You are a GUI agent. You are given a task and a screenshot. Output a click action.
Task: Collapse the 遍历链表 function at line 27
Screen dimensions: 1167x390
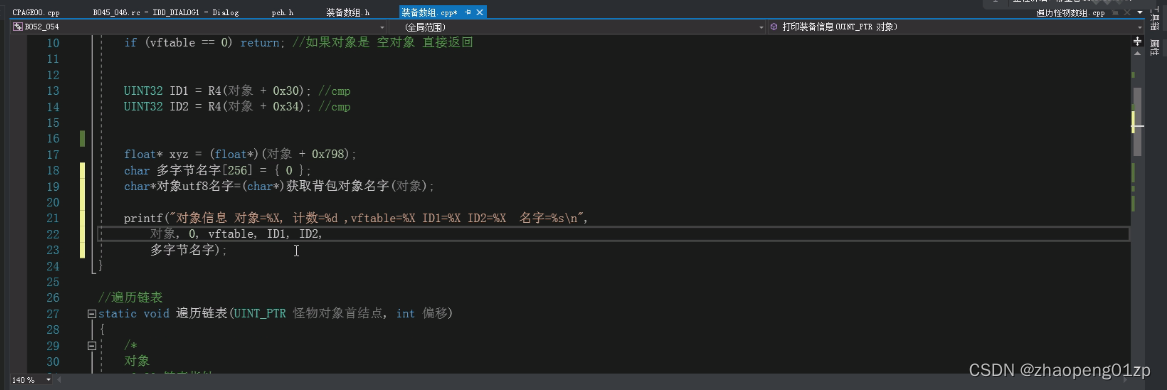click(91, 314)
